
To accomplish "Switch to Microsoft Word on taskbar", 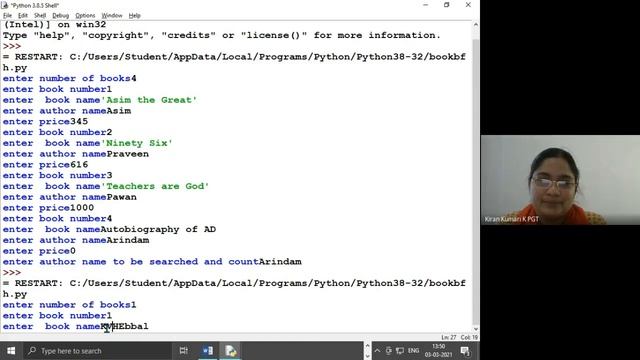I will [208, 351].
